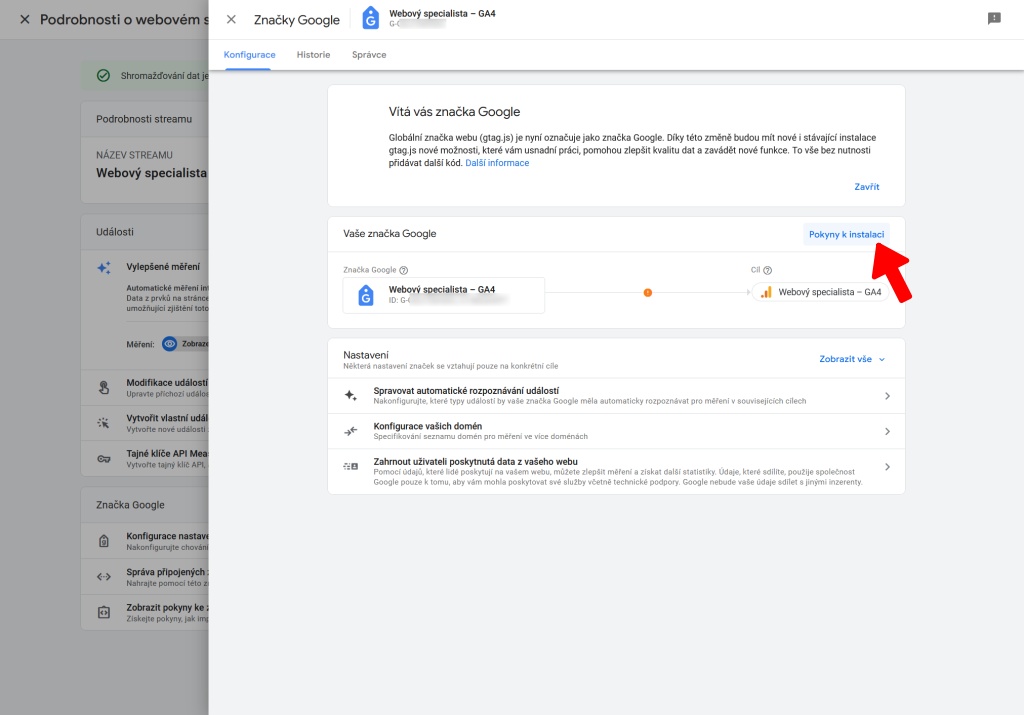Switch to the Správce tab
The image size is (1024, 715).
pos(369,55)
